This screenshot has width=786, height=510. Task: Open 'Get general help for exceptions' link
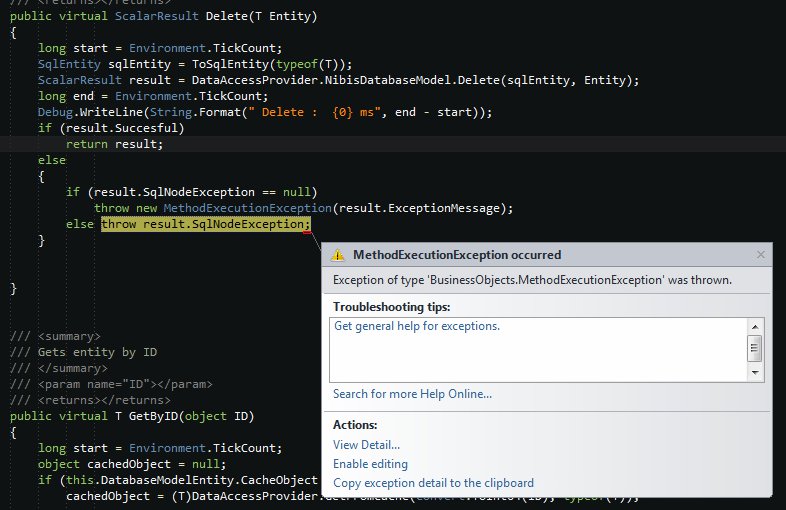pos(417,326)
